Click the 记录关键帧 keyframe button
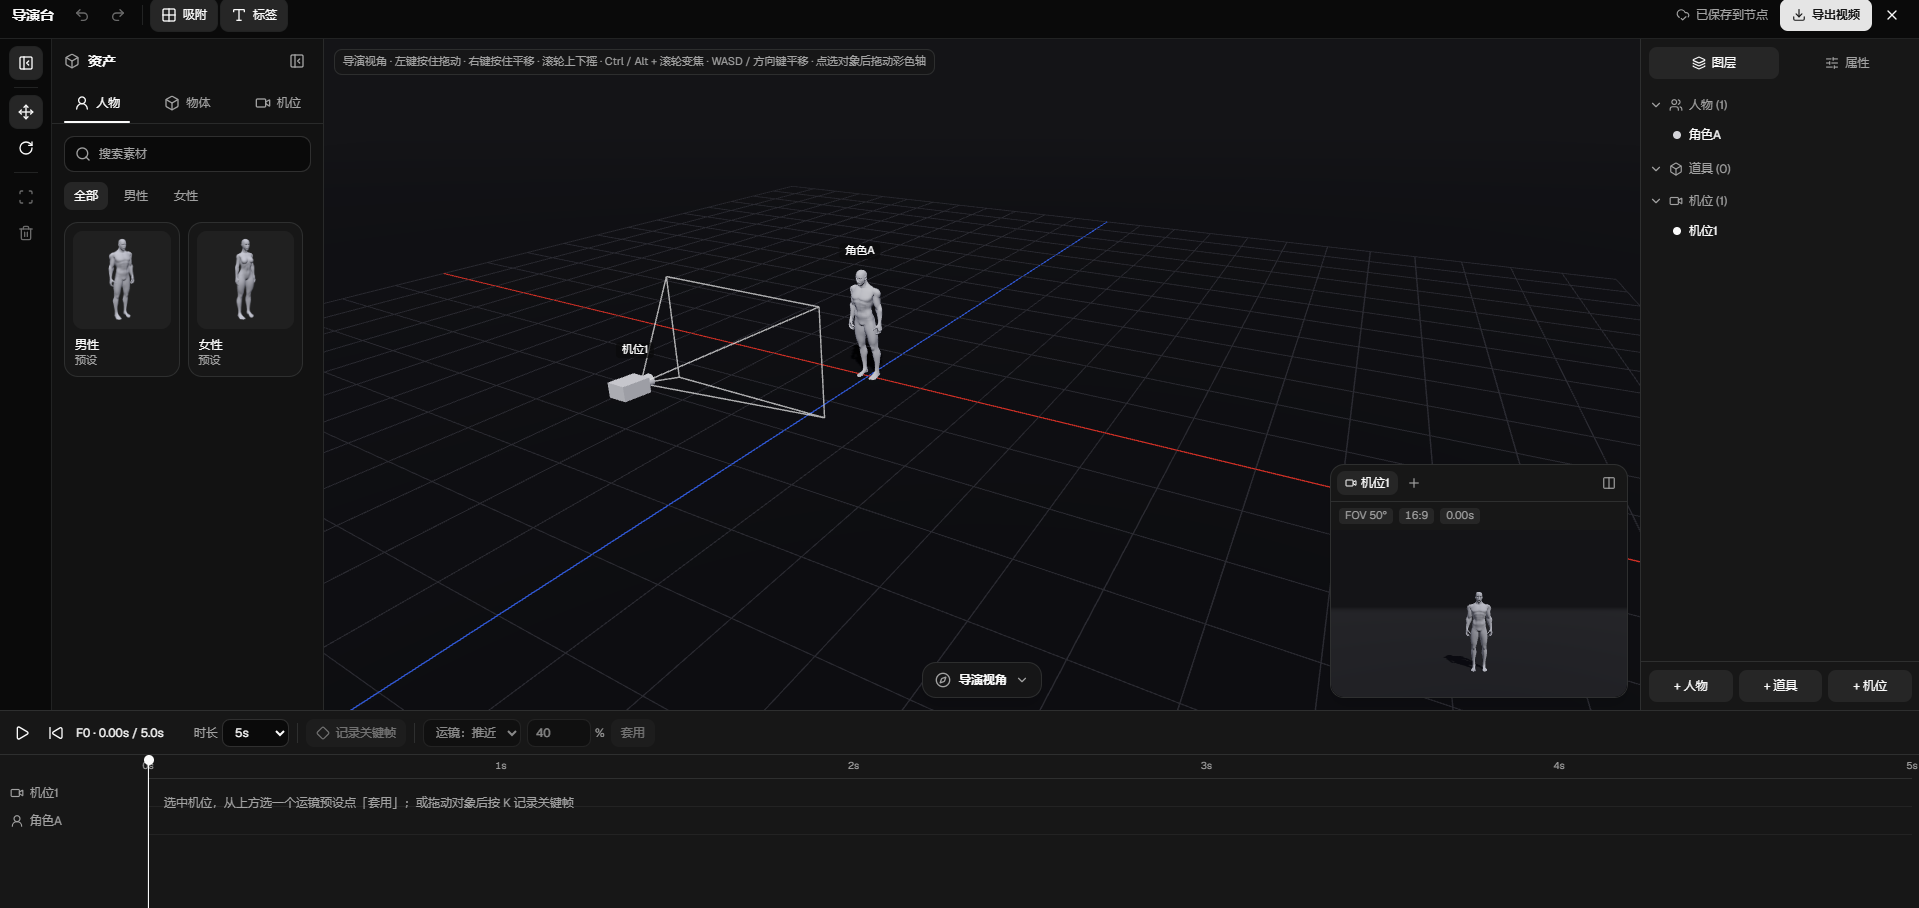 (357, 733)
